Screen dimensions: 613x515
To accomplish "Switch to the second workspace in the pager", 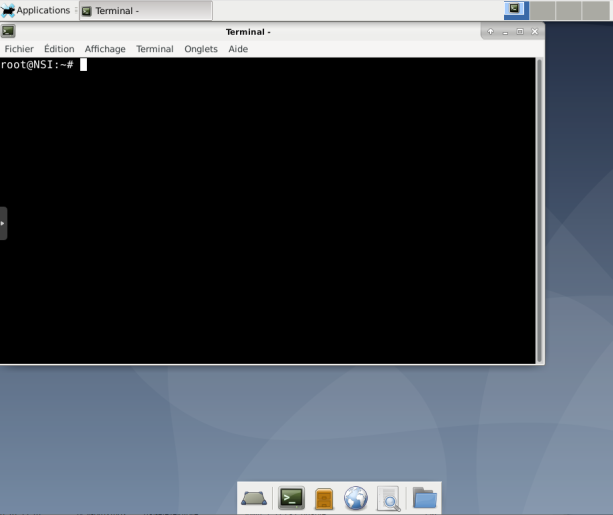I will click(542, 10).
